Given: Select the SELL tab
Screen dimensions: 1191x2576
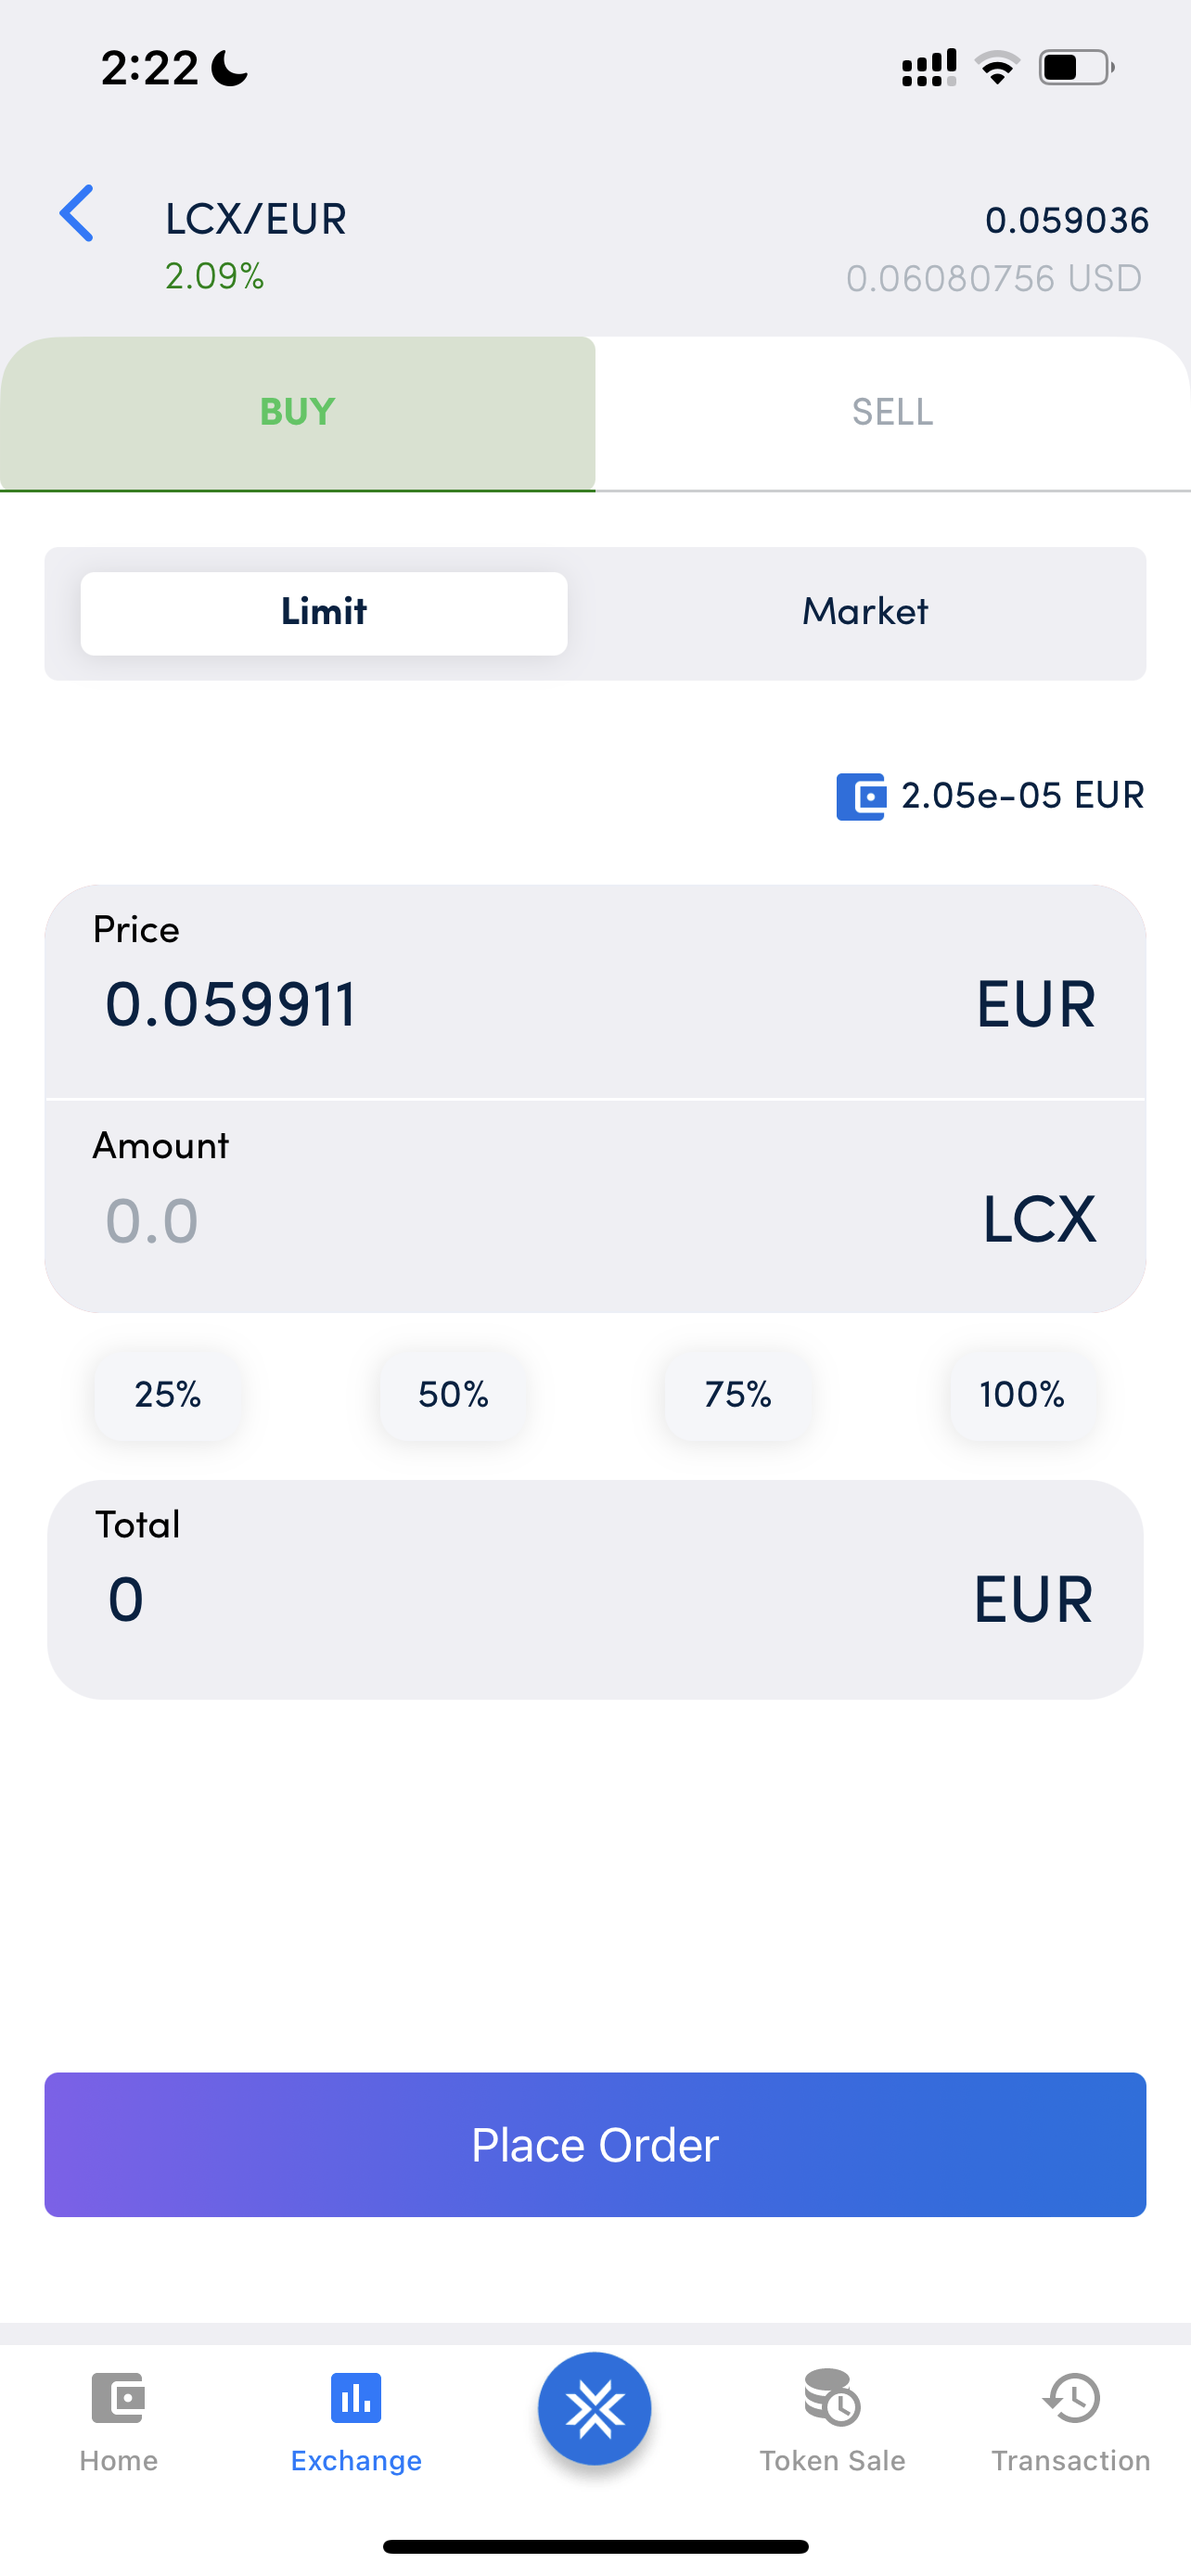Looking at the screenshot, I should [x=892, y=412].
